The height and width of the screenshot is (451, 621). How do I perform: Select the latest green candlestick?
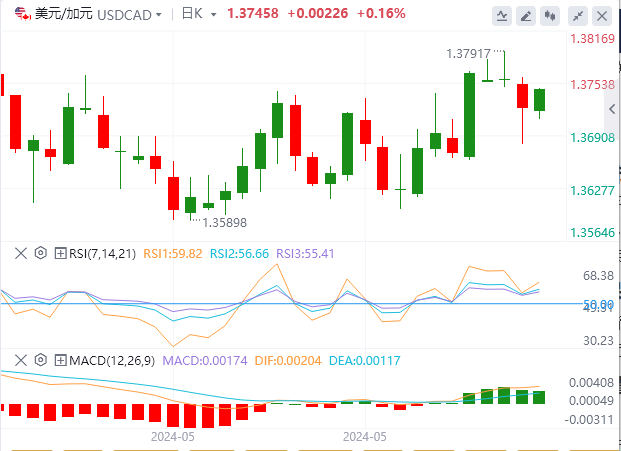point(539,100)
